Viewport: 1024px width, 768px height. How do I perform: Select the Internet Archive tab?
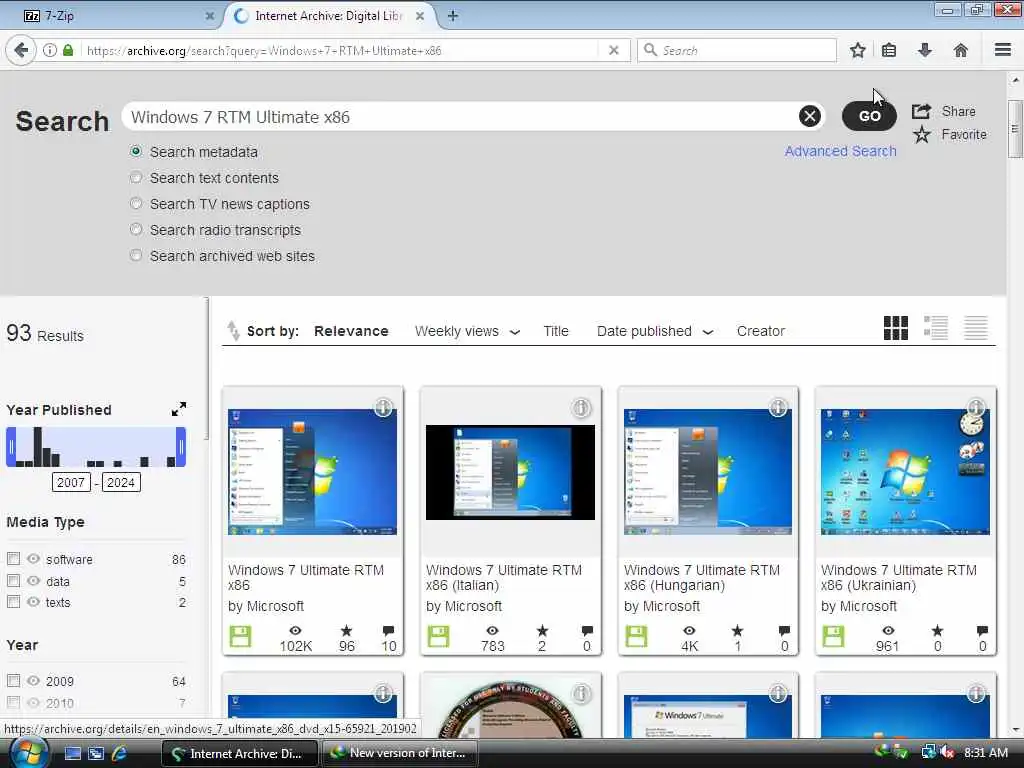[329, 16]
